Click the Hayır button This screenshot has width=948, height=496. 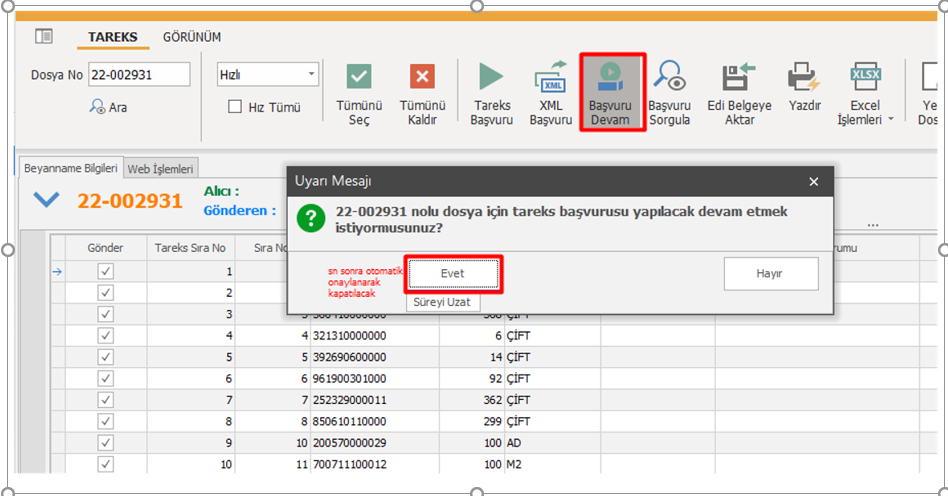click(771, 273)
